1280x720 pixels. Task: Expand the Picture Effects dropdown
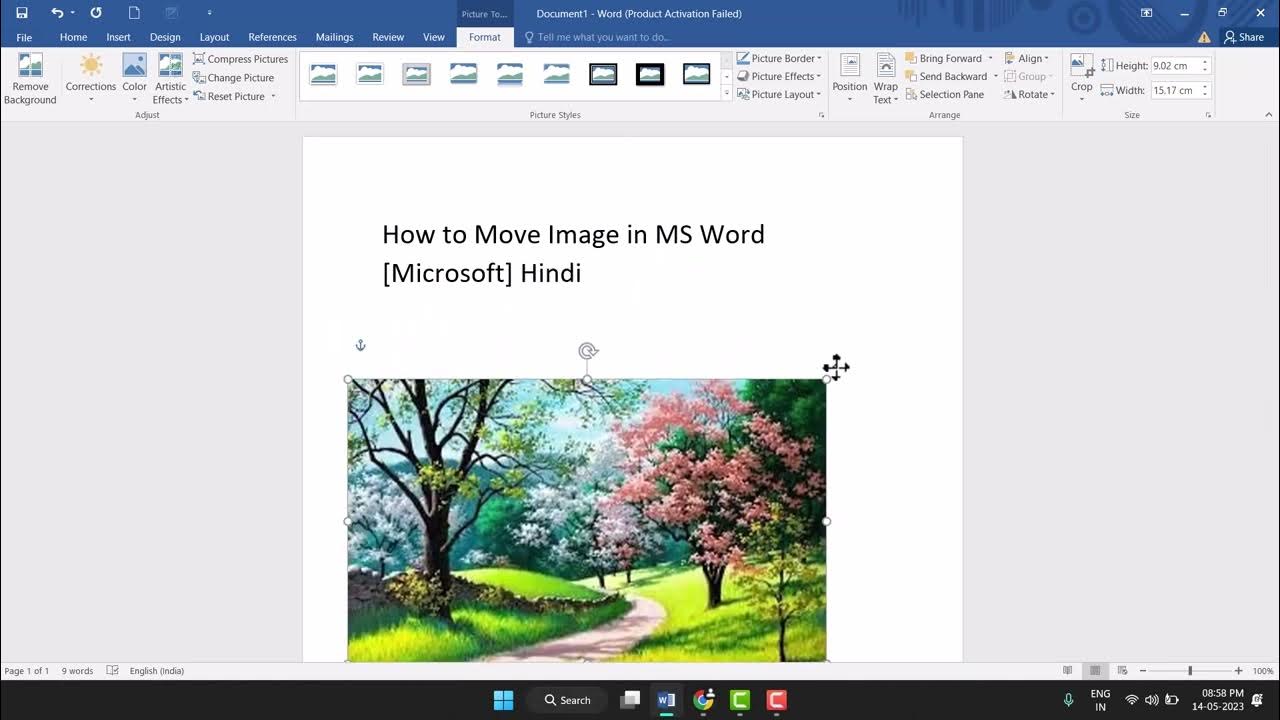click(x=779, y=76)
